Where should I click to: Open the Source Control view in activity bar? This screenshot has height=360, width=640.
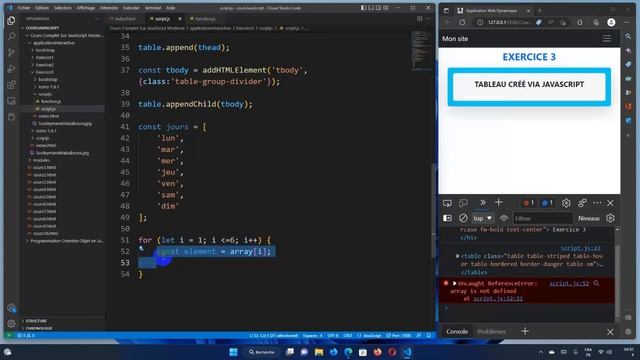[11, 52]
